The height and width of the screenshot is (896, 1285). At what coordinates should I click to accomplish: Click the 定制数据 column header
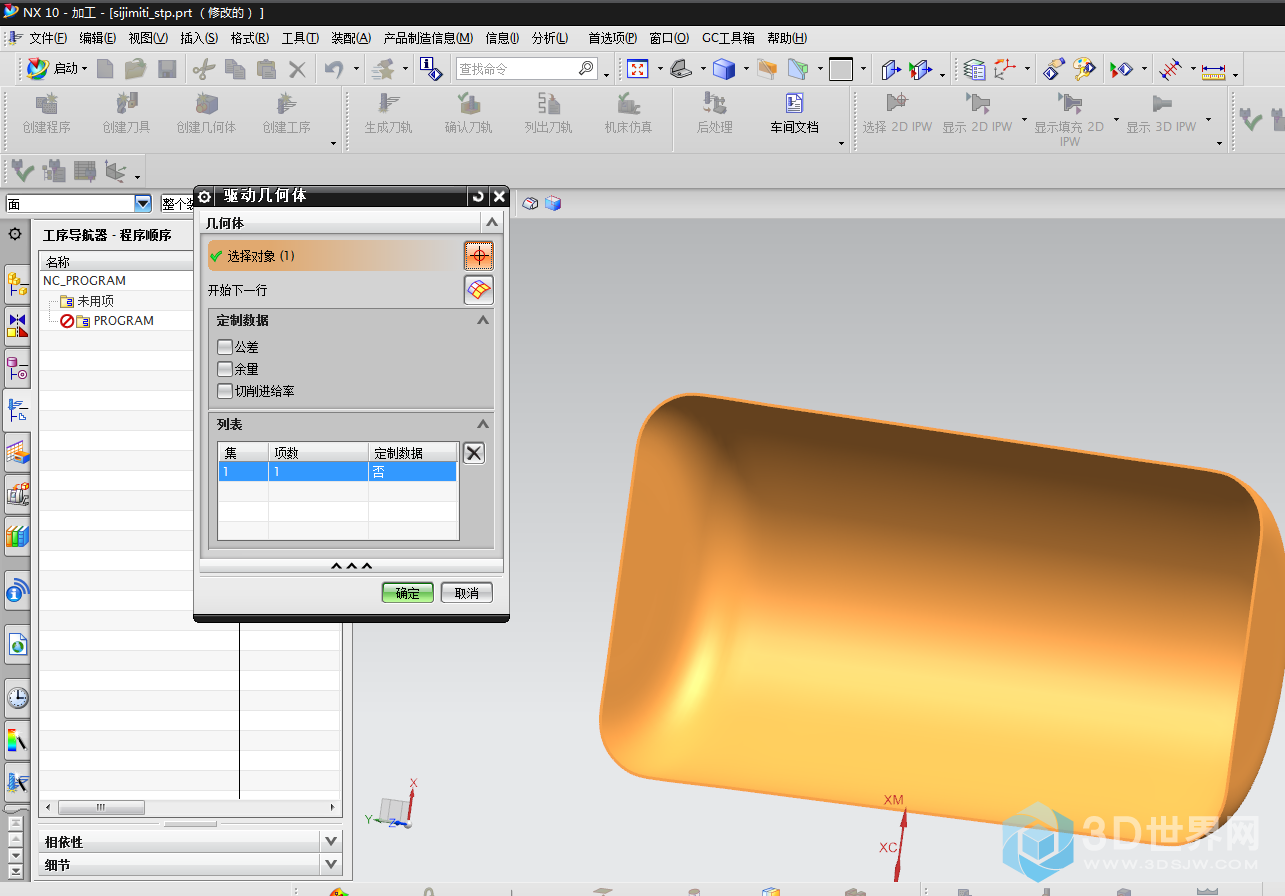click(413, 453)
